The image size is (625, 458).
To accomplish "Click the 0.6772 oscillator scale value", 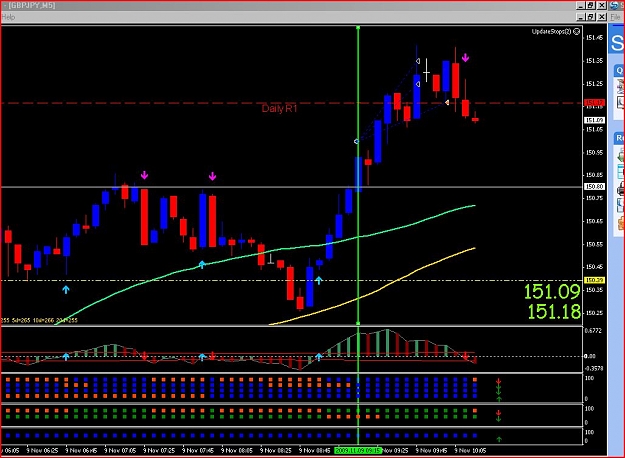I will coord(593,330).
